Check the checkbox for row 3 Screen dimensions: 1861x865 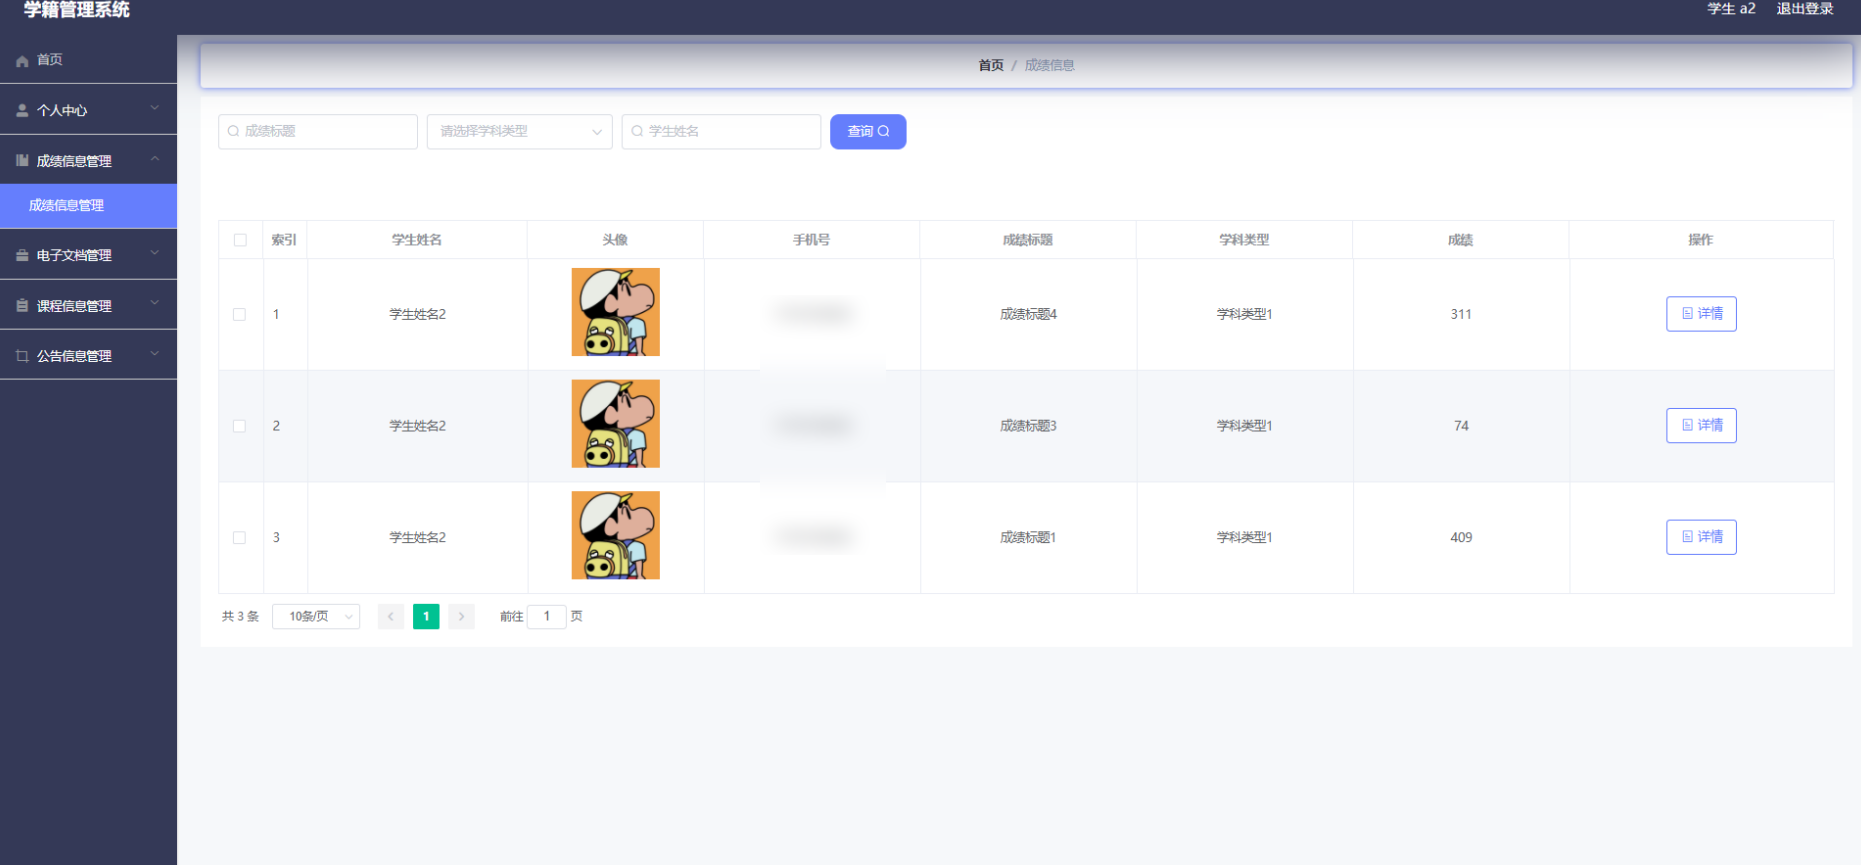239,538
